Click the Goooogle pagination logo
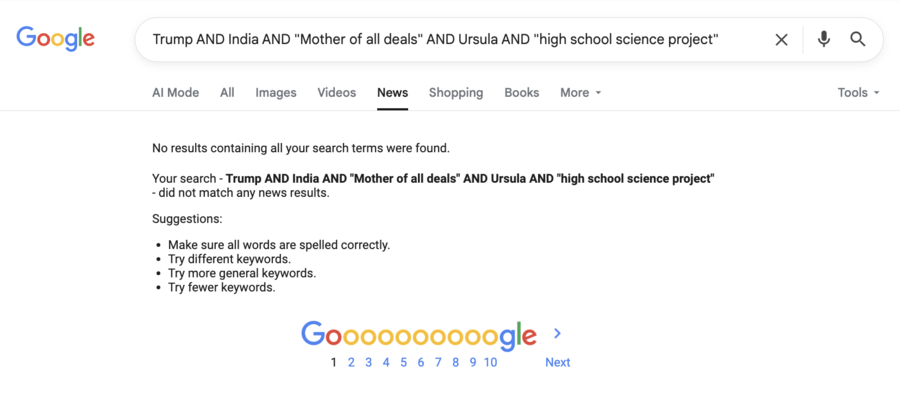The height and width of the screenshot is (410, 900). (x=418, y=336)
